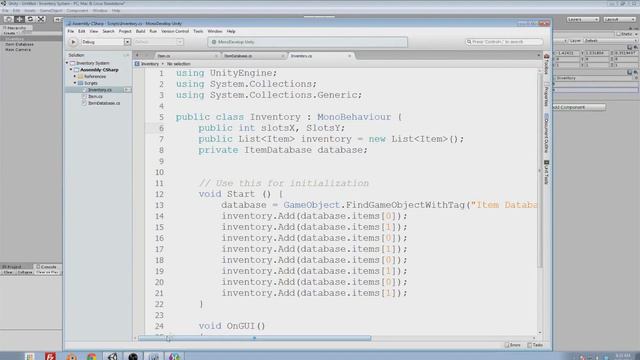
Task: Close the ItemDatabase.cs editor tab
Action: pos(282,56)
